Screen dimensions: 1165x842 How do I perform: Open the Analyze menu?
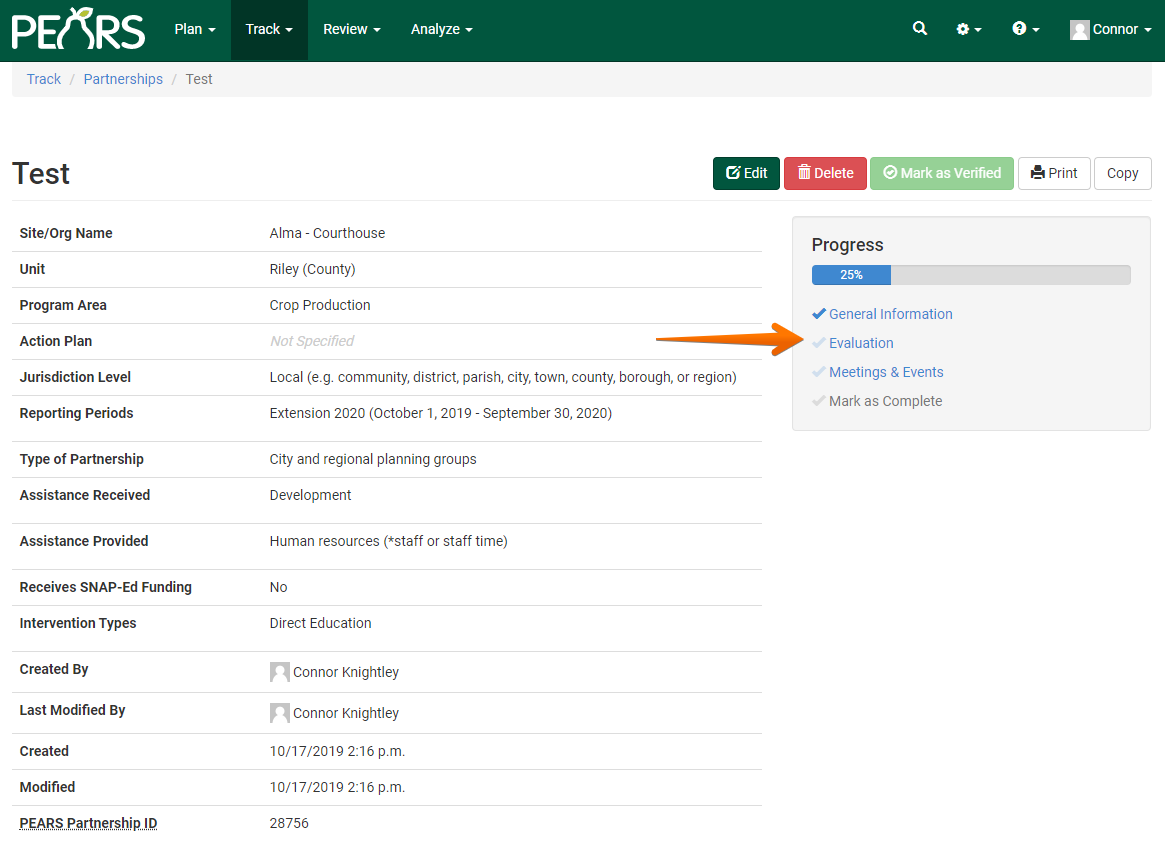(441, 29)
